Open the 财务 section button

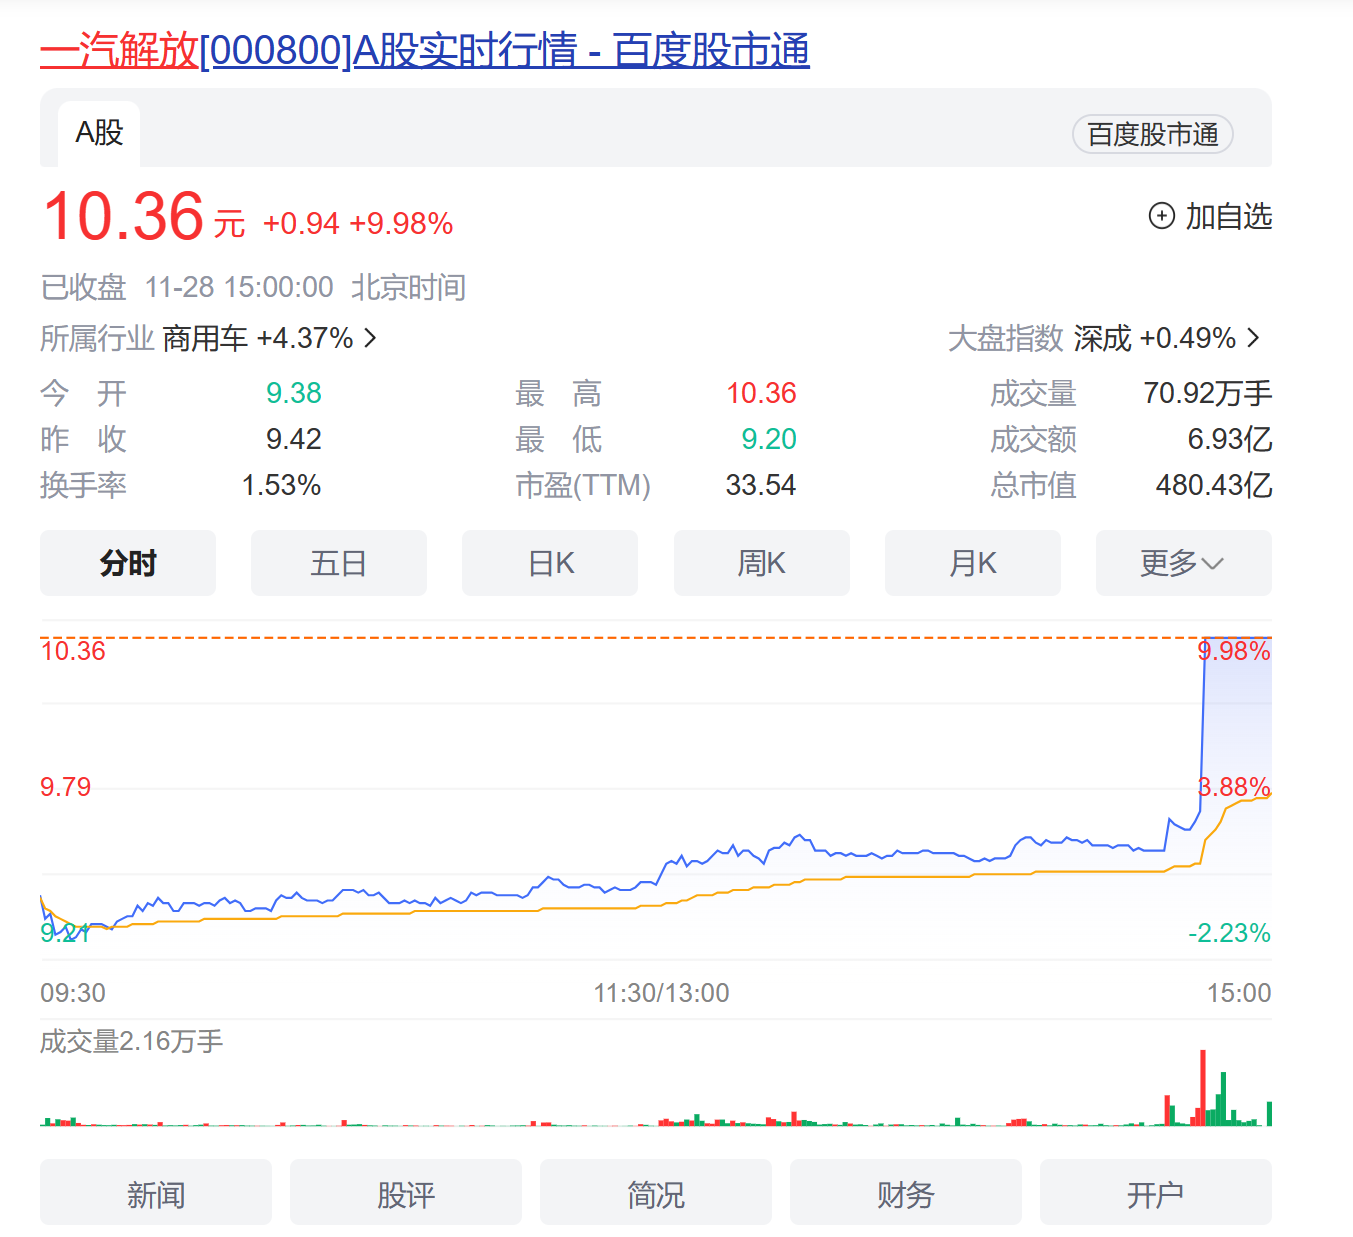(x=906, y=1193)
